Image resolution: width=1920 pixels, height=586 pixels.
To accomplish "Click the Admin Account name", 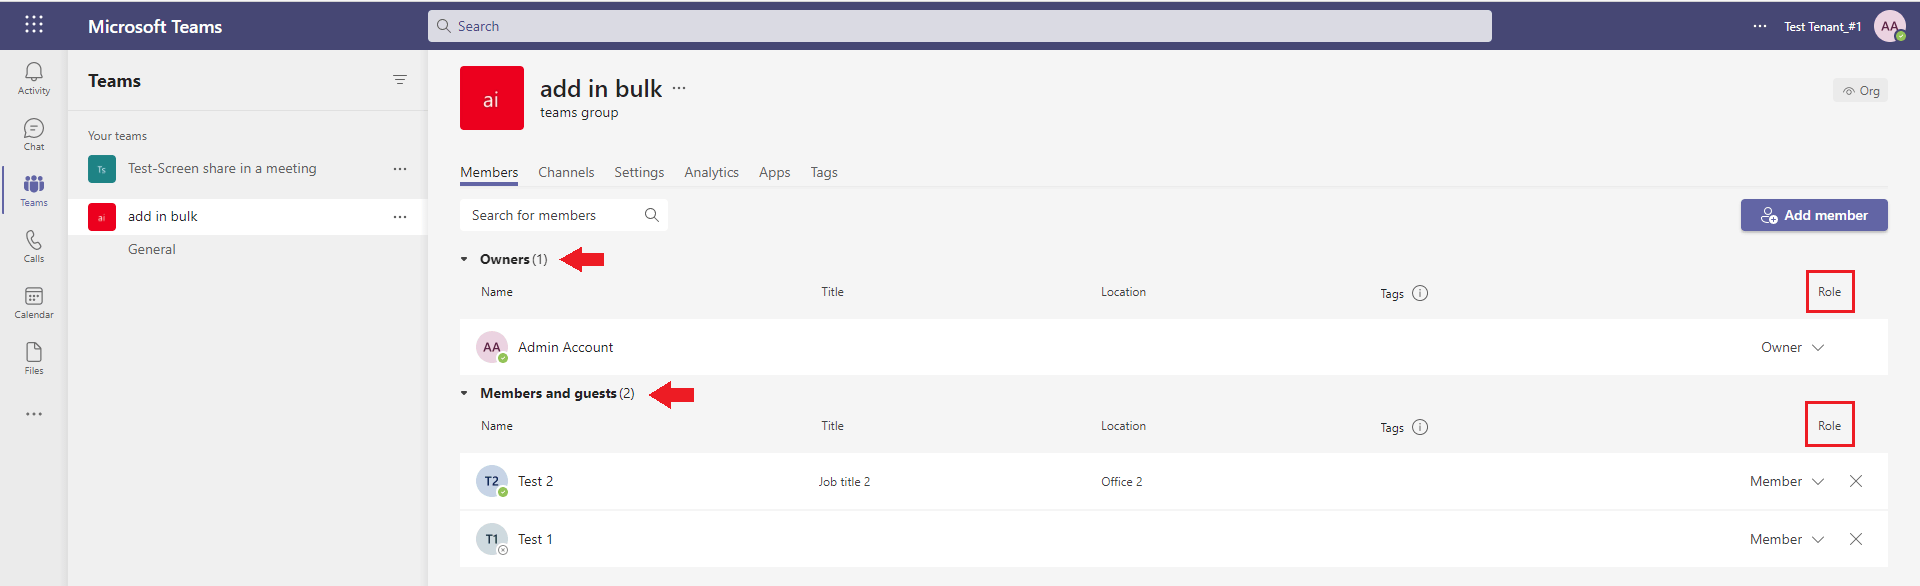I will [566, 347].
